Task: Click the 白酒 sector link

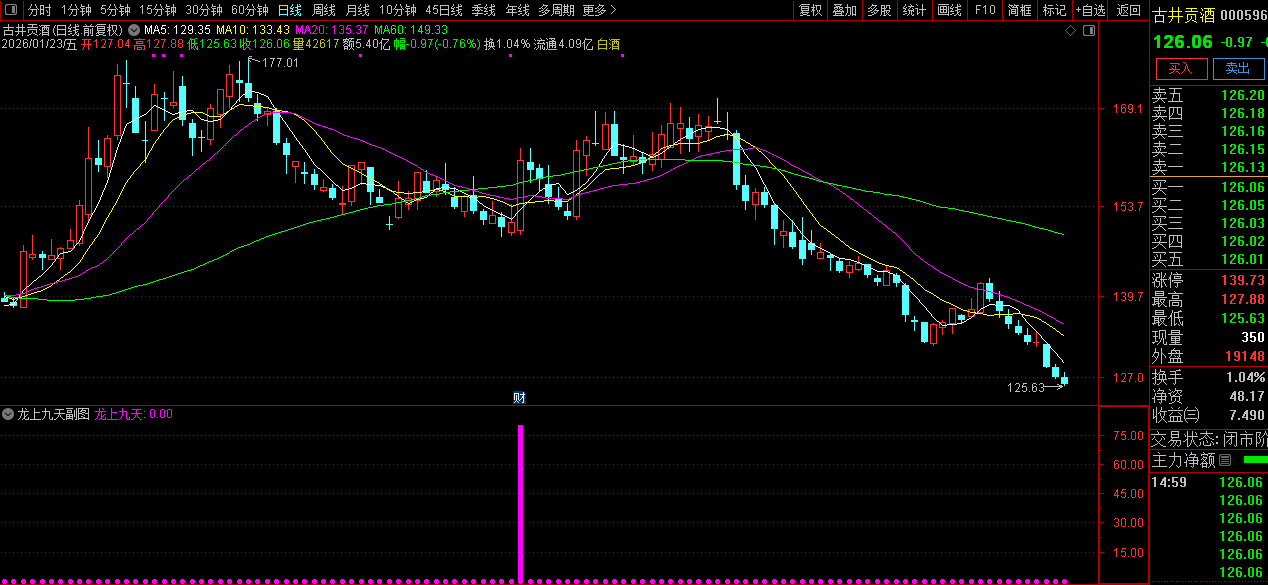Action: [608, 44]
